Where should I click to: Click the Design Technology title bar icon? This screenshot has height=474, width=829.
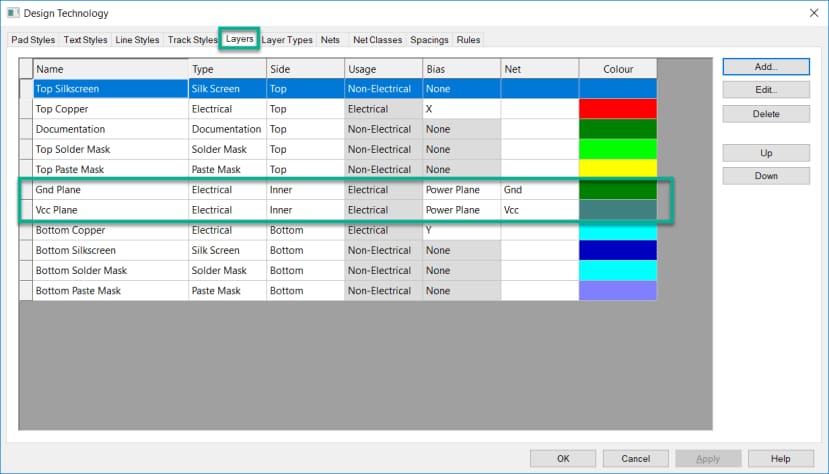click(13, 13)
